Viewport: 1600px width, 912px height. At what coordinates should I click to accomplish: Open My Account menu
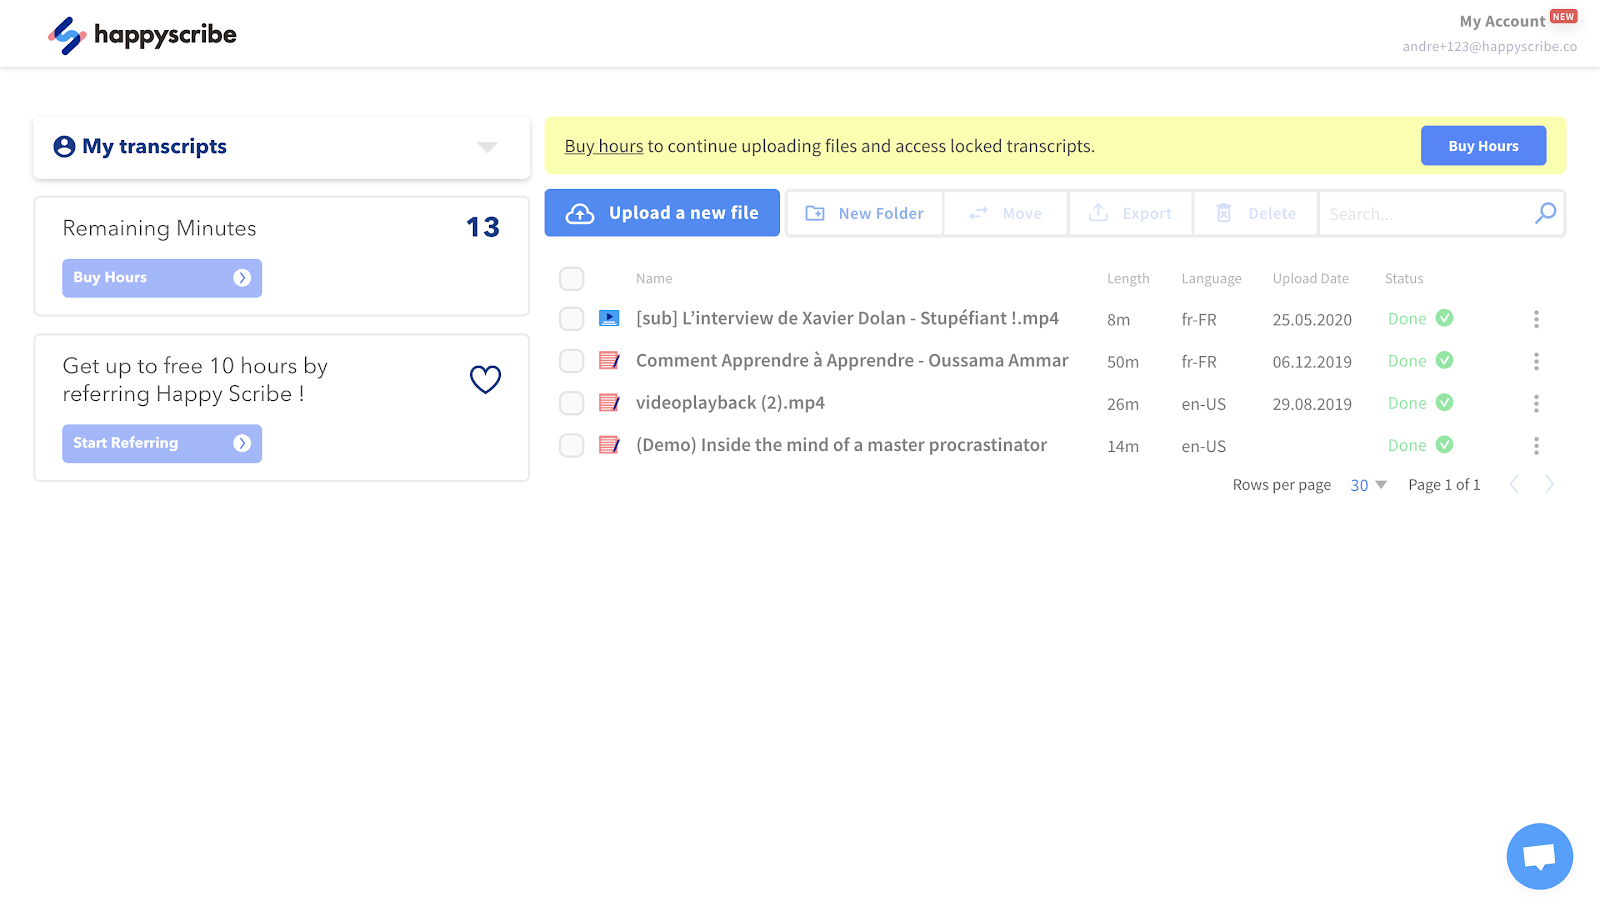pos(1502,21)
